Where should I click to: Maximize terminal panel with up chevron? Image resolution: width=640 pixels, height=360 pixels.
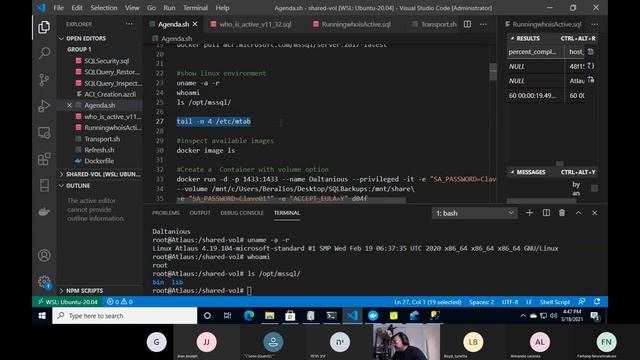point(578,213)
